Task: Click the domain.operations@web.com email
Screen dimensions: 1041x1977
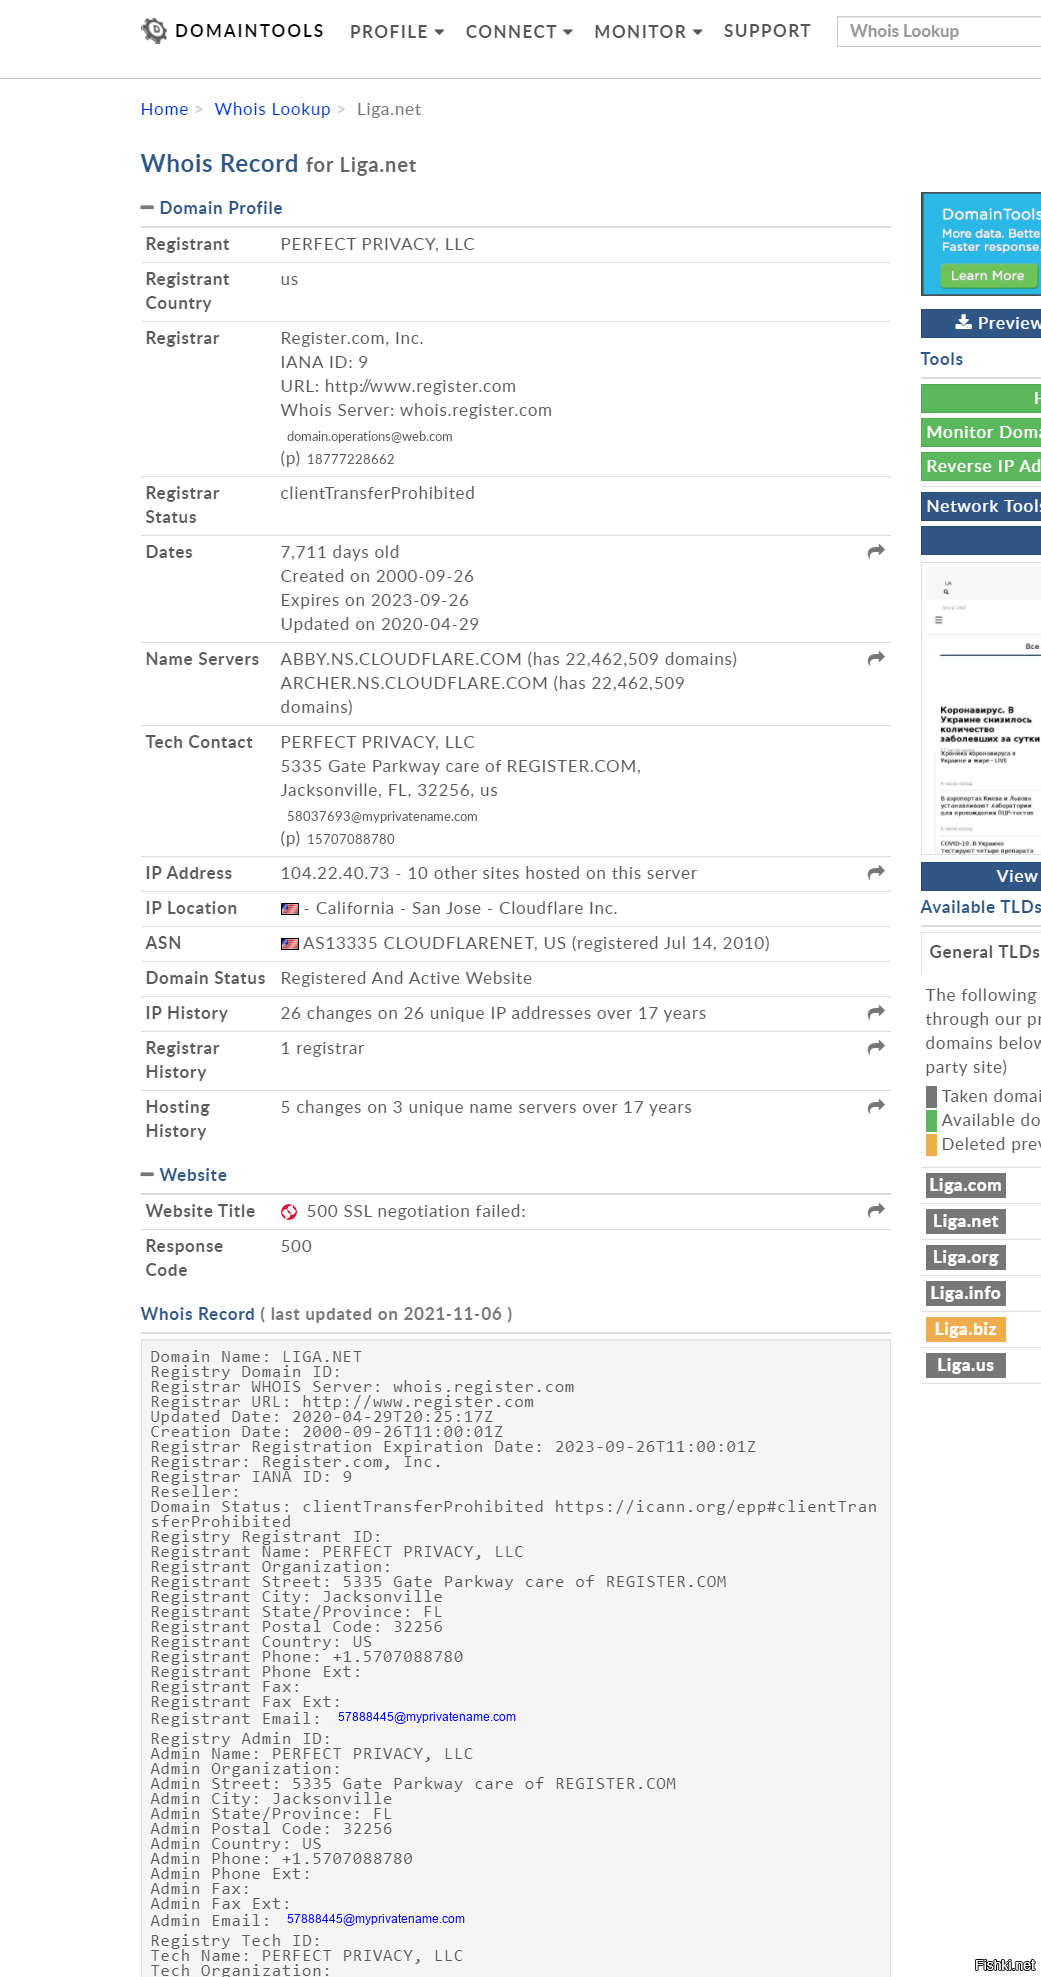Action: (x=369, y=437)
